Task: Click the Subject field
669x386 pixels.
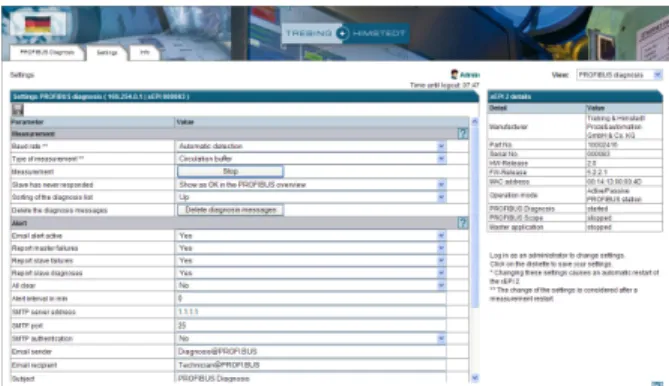Action: pyautogui.click(x=312, y=378)
